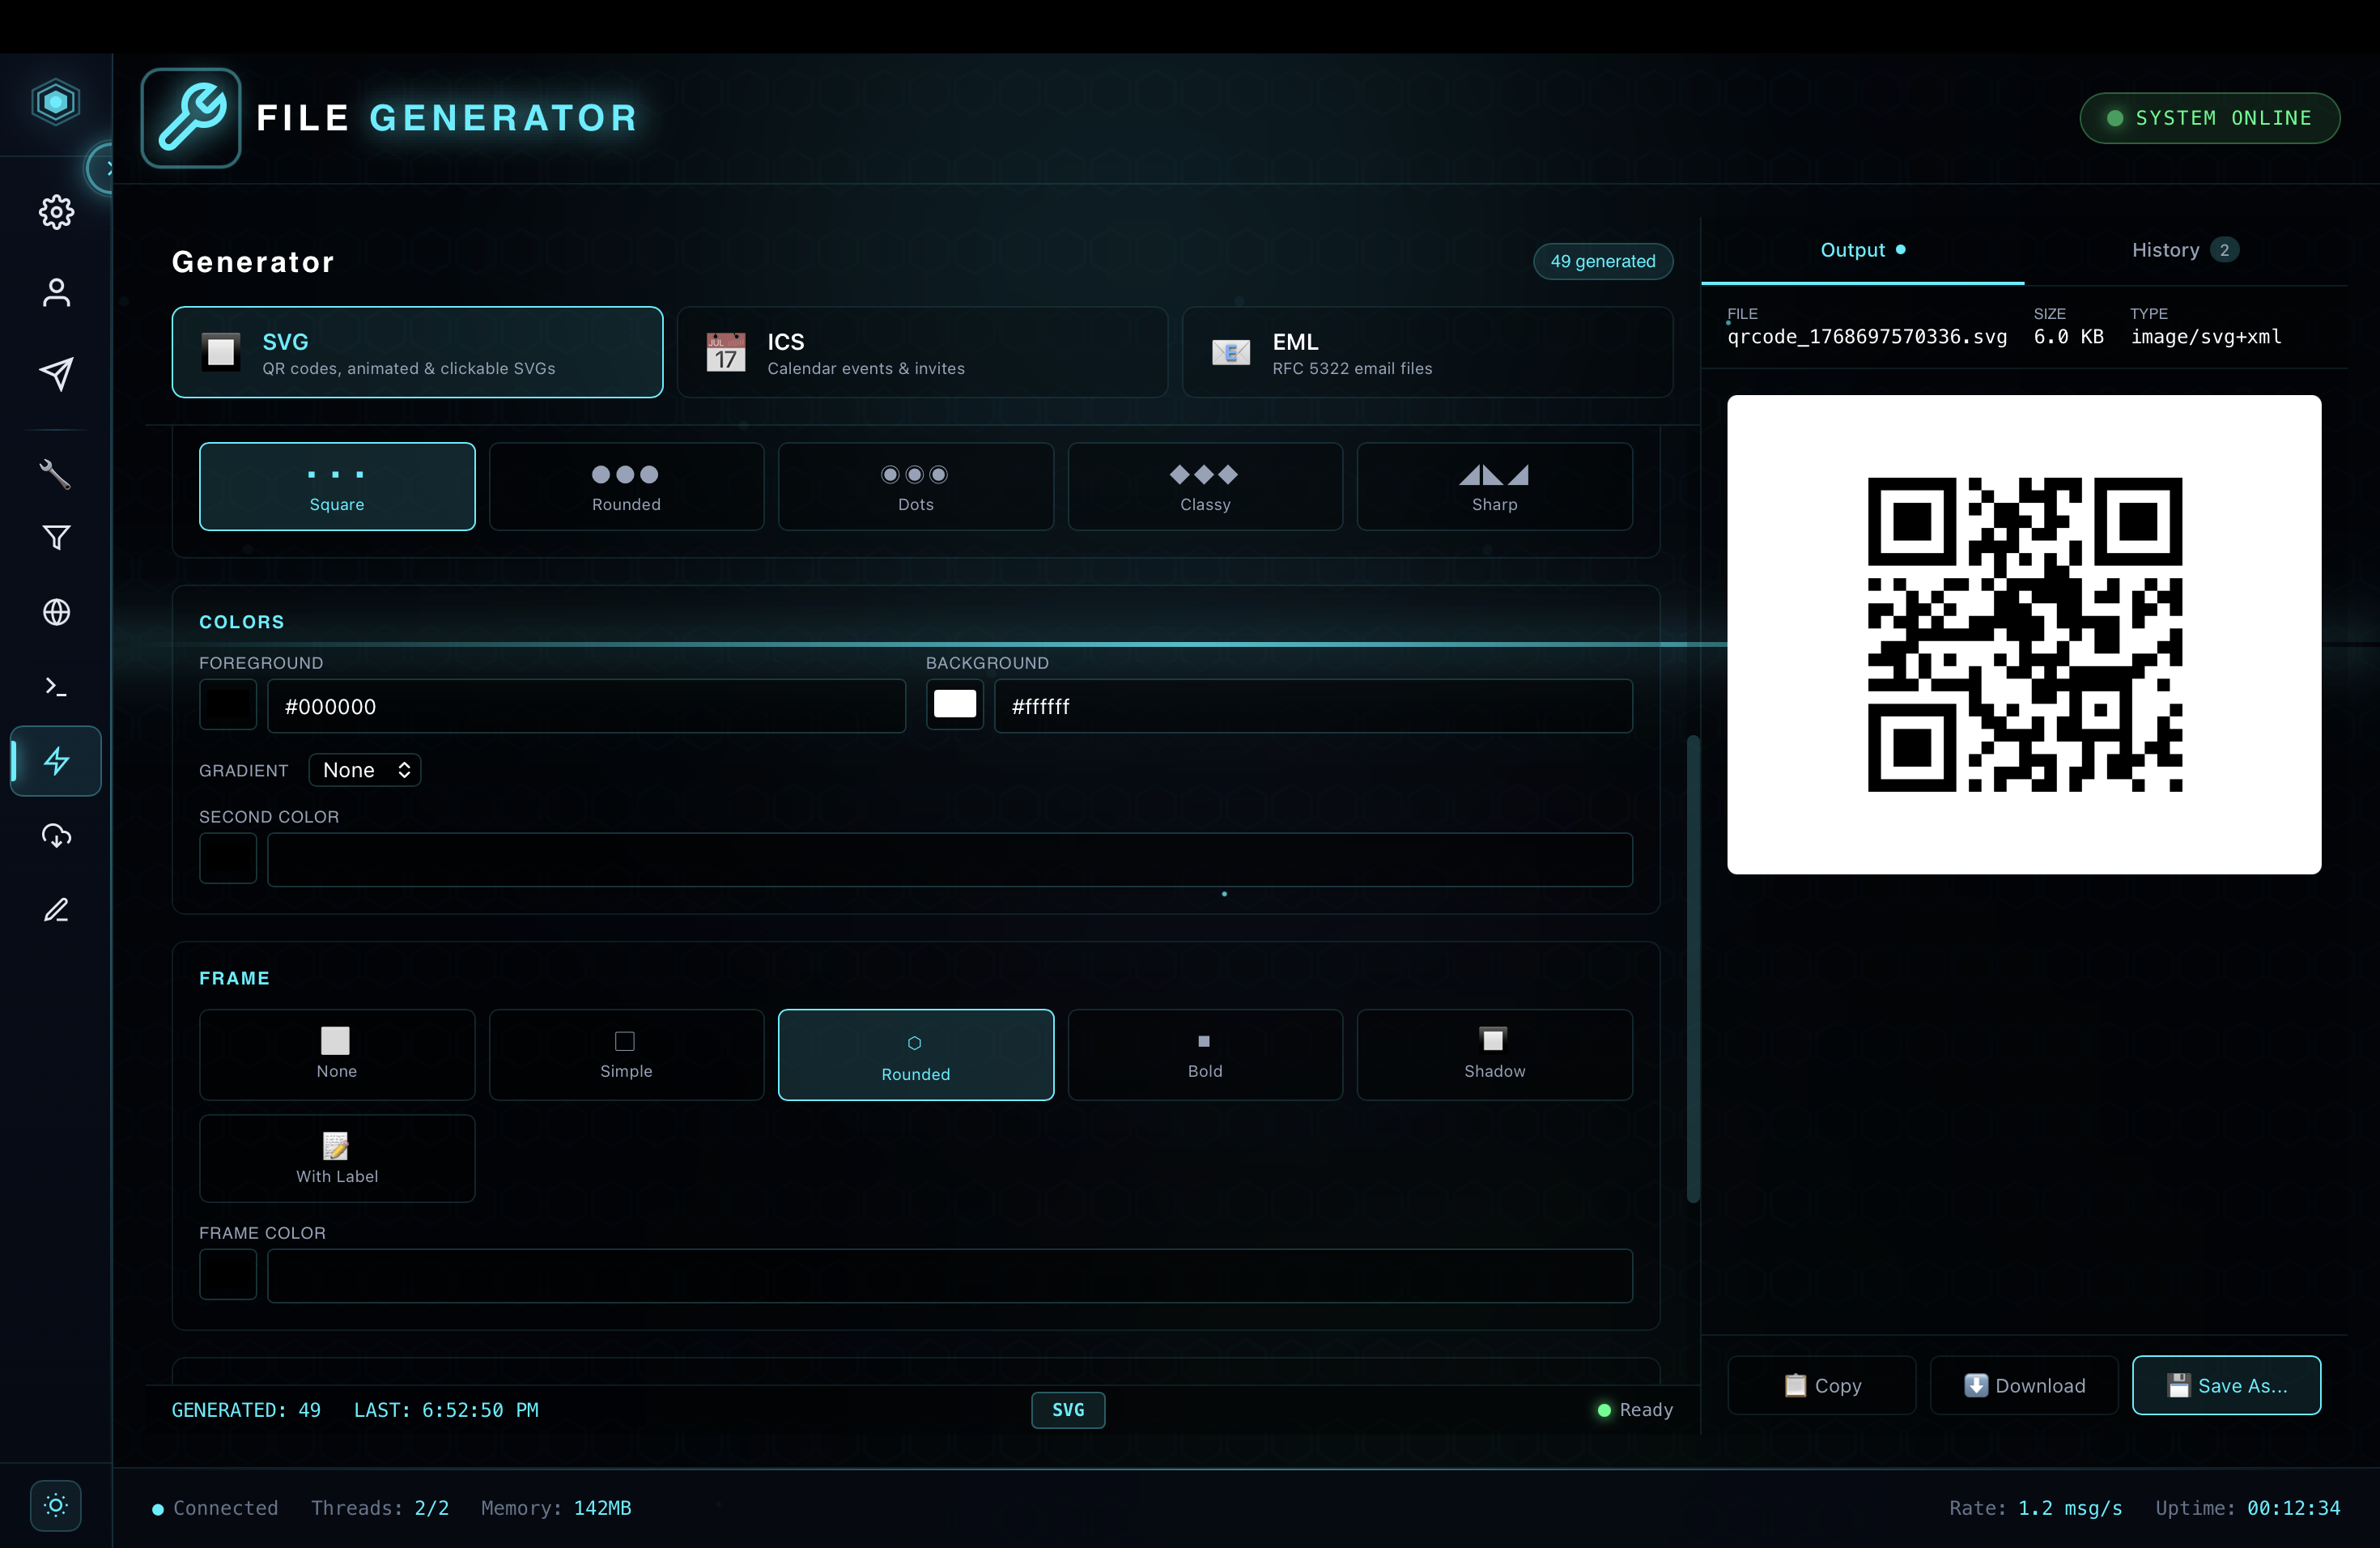Viewport: 2380px width, 1548px height.
Task: Select the Shadow frame style
Action: point(1494,1055)
